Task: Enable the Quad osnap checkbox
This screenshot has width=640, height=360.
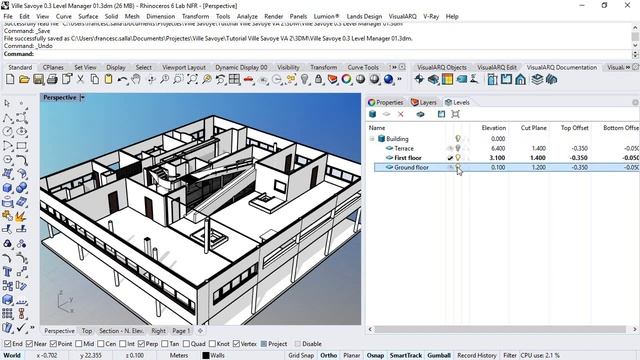Action: point(186,344)
